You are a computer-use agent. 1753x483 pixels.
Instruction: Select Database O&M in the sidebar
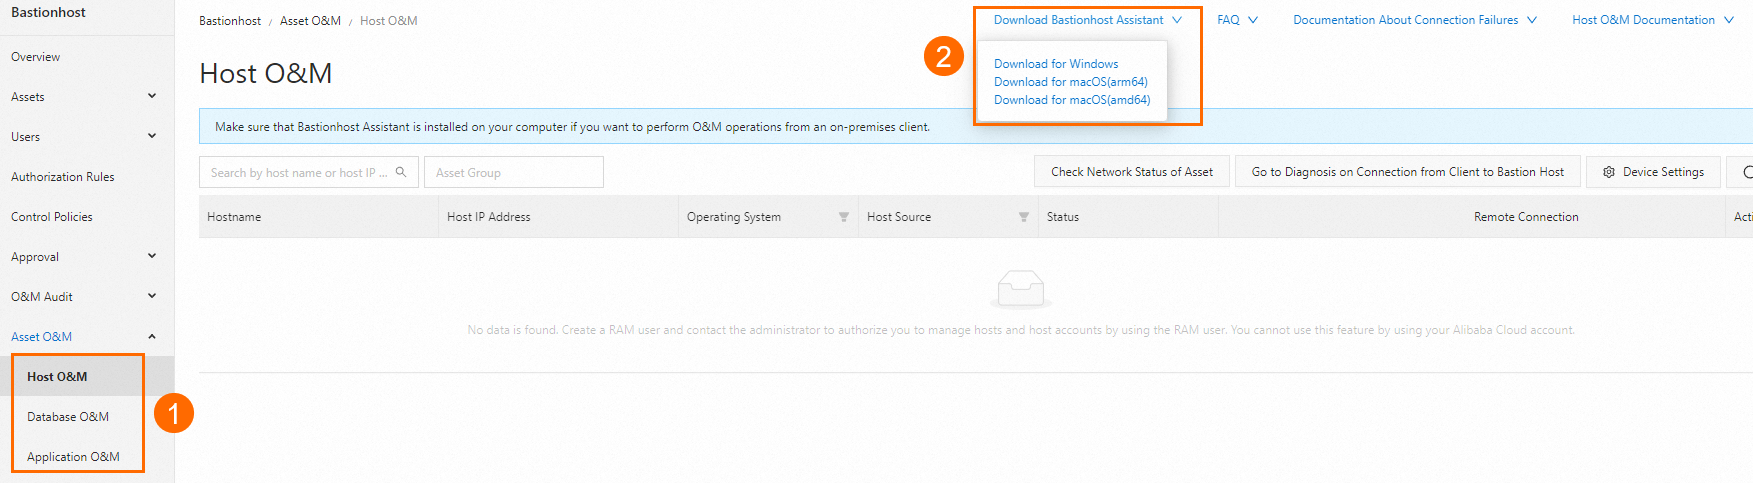click(x=68, y=417)
